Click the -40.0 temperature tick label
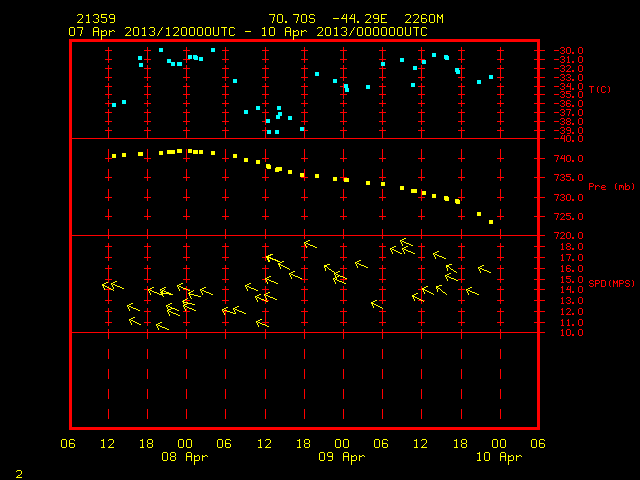 click(568, 139)
